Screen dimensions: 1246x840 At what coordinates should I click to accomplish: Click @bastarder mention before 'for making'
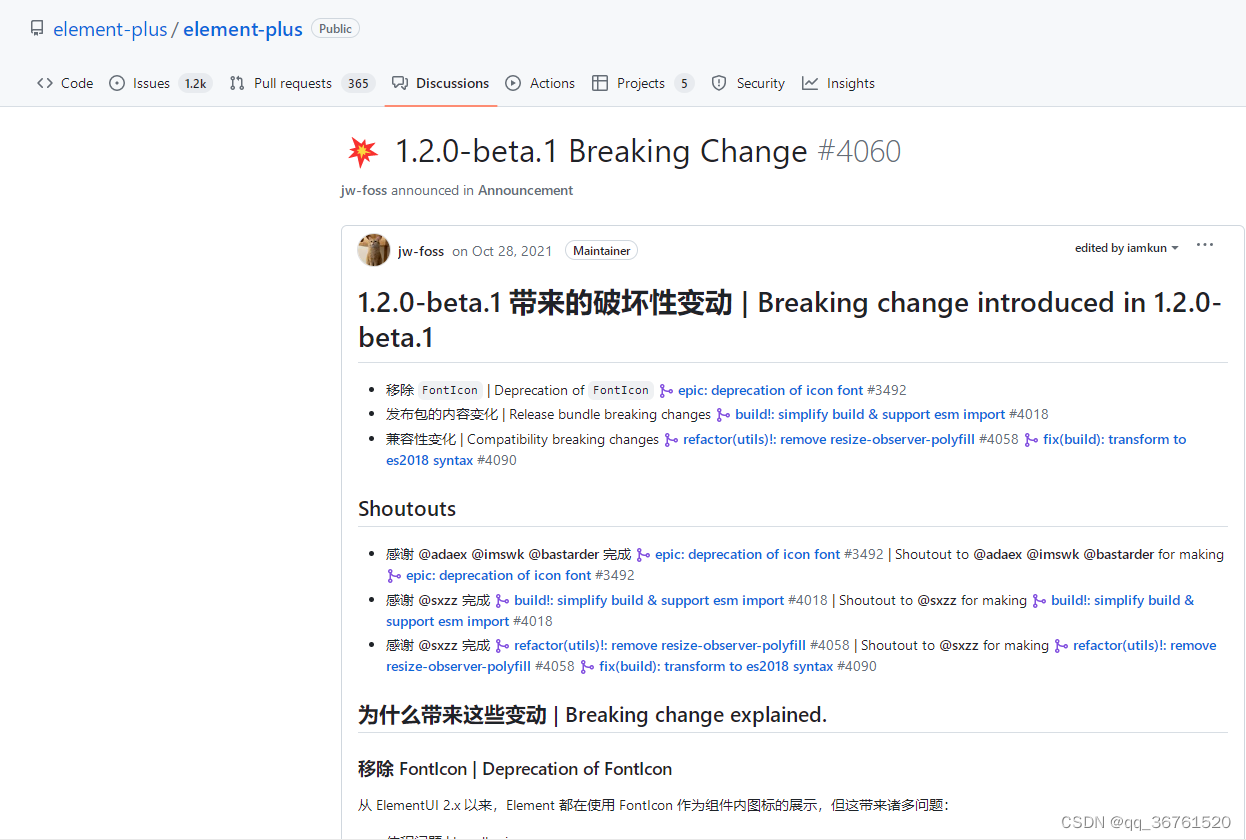(1119, 554)
